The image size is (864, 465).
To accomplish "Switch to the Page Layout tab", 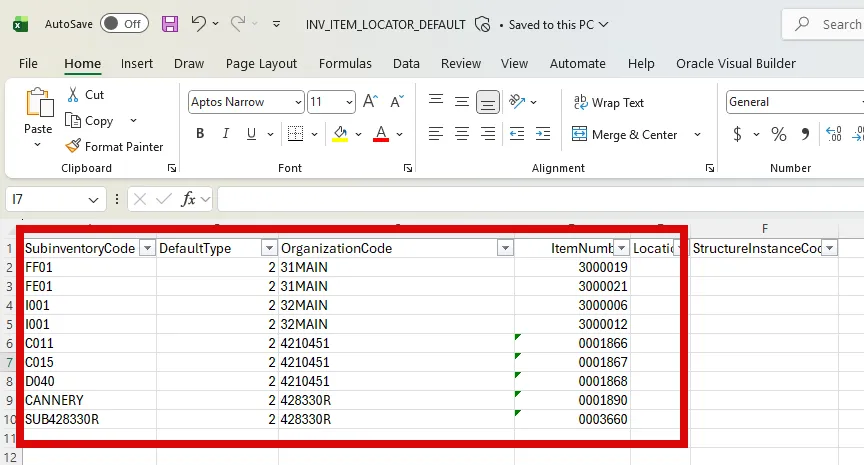I will click(x=261, y=63).
